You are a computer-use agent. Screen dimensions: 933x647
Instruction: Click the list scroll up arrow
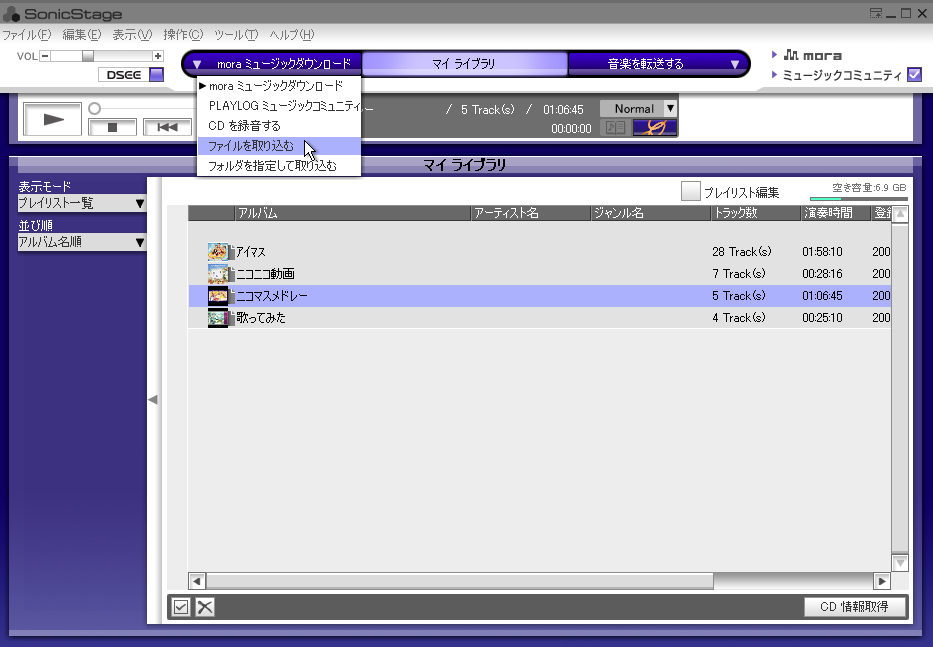900,214
